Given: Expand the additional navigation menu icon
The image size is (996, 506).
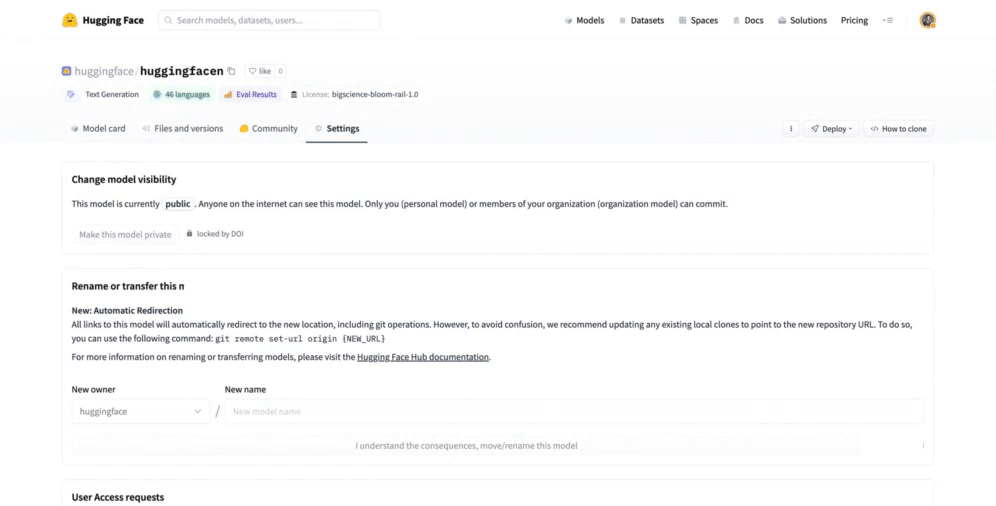Looking at the screenshot, I should [887, 20].
